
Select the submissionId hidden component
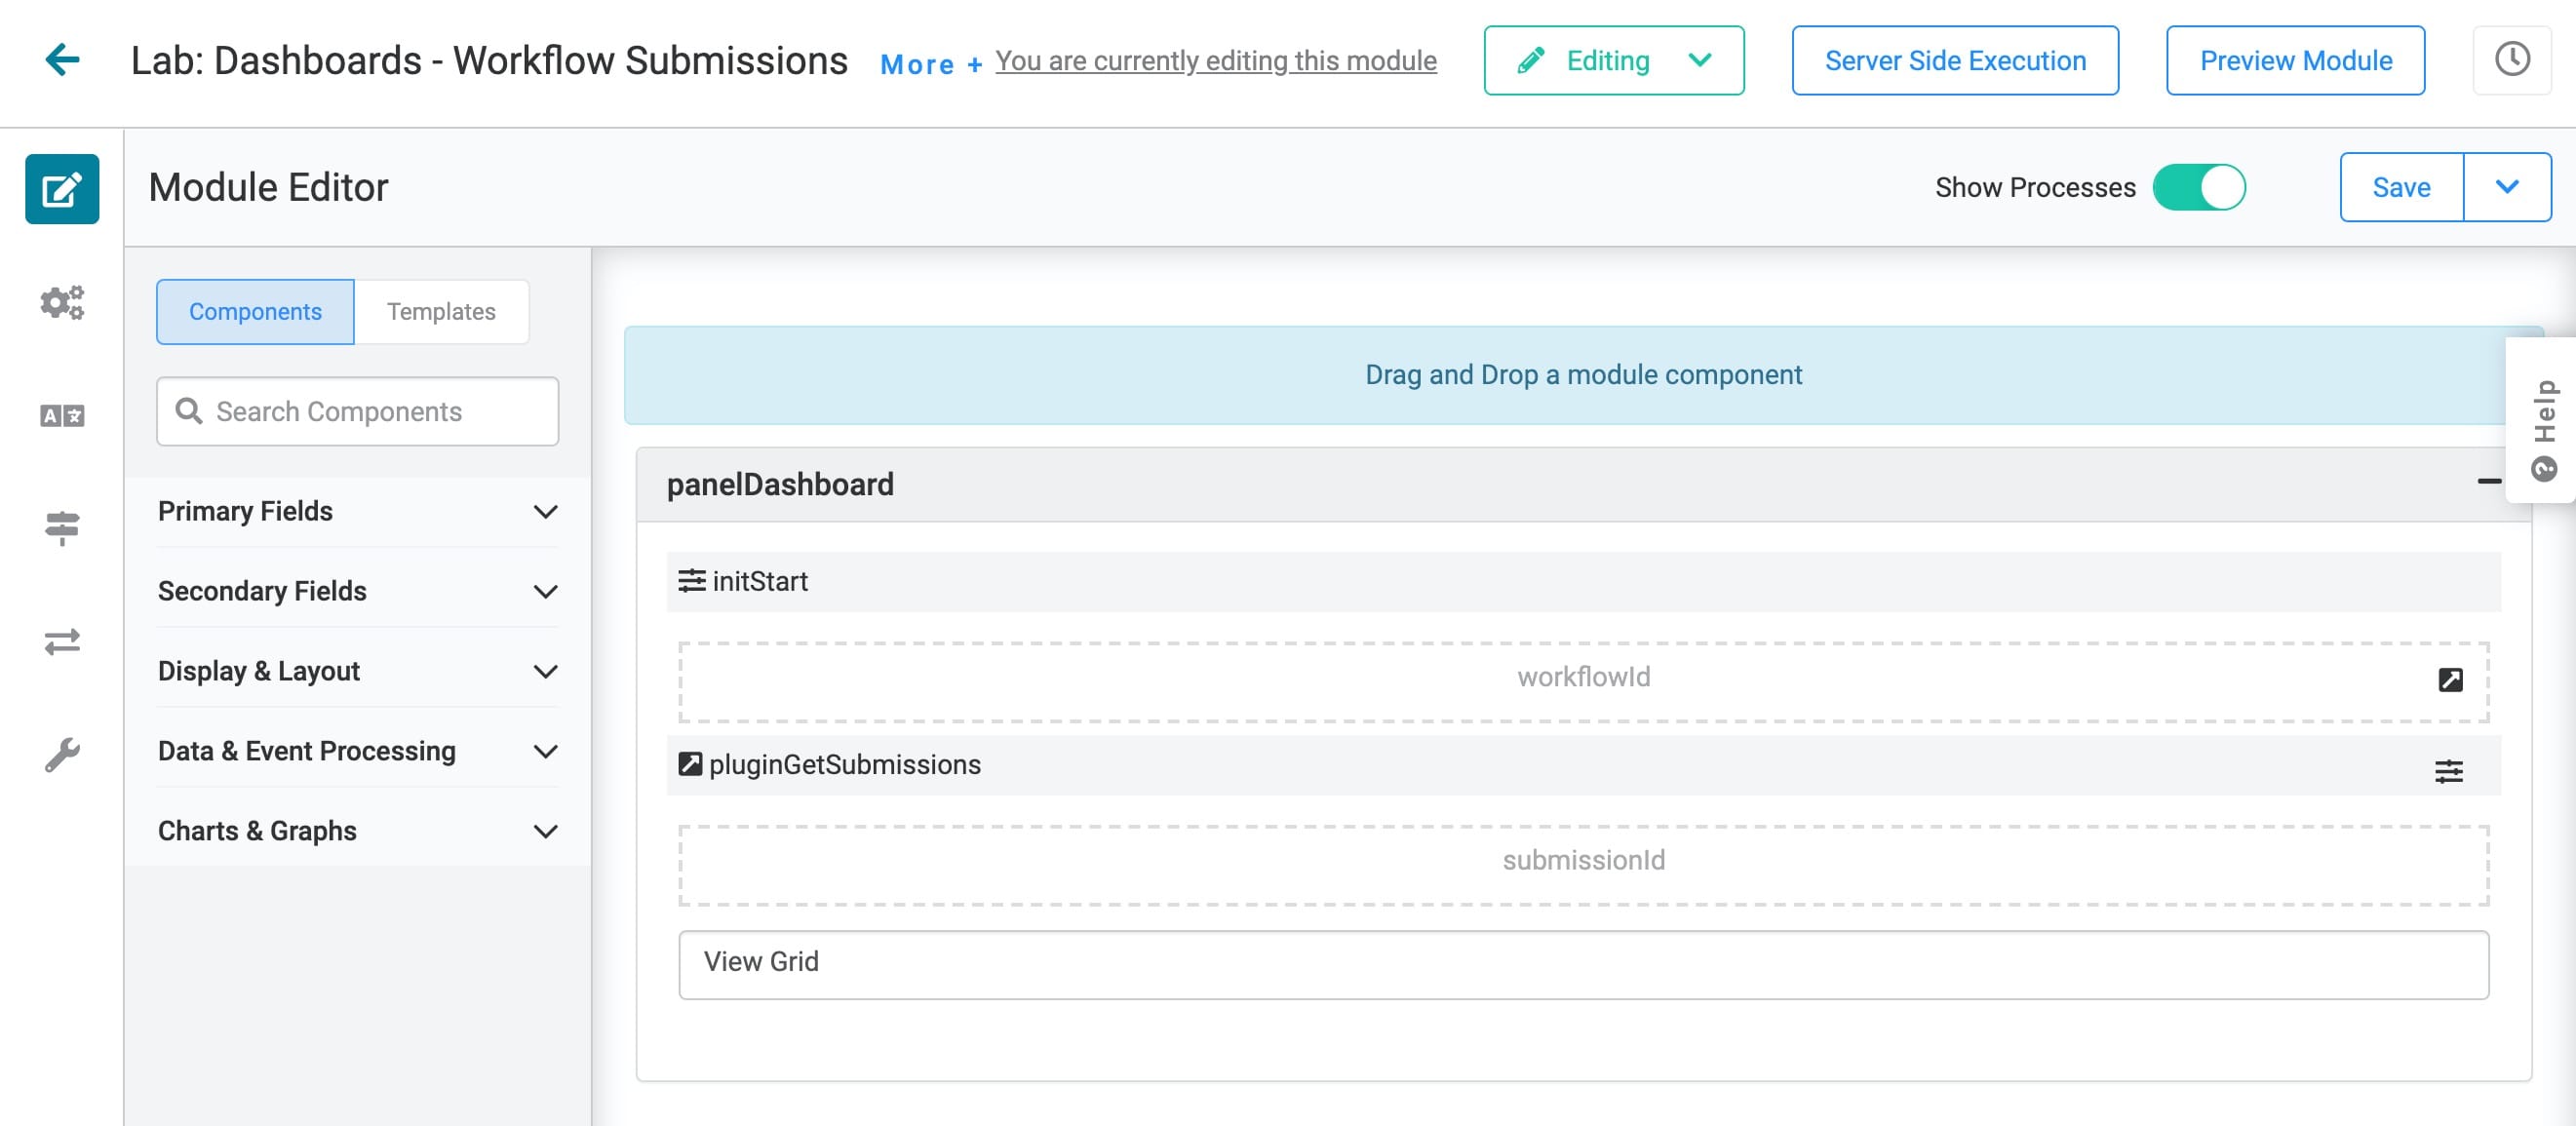[1583, 864]
